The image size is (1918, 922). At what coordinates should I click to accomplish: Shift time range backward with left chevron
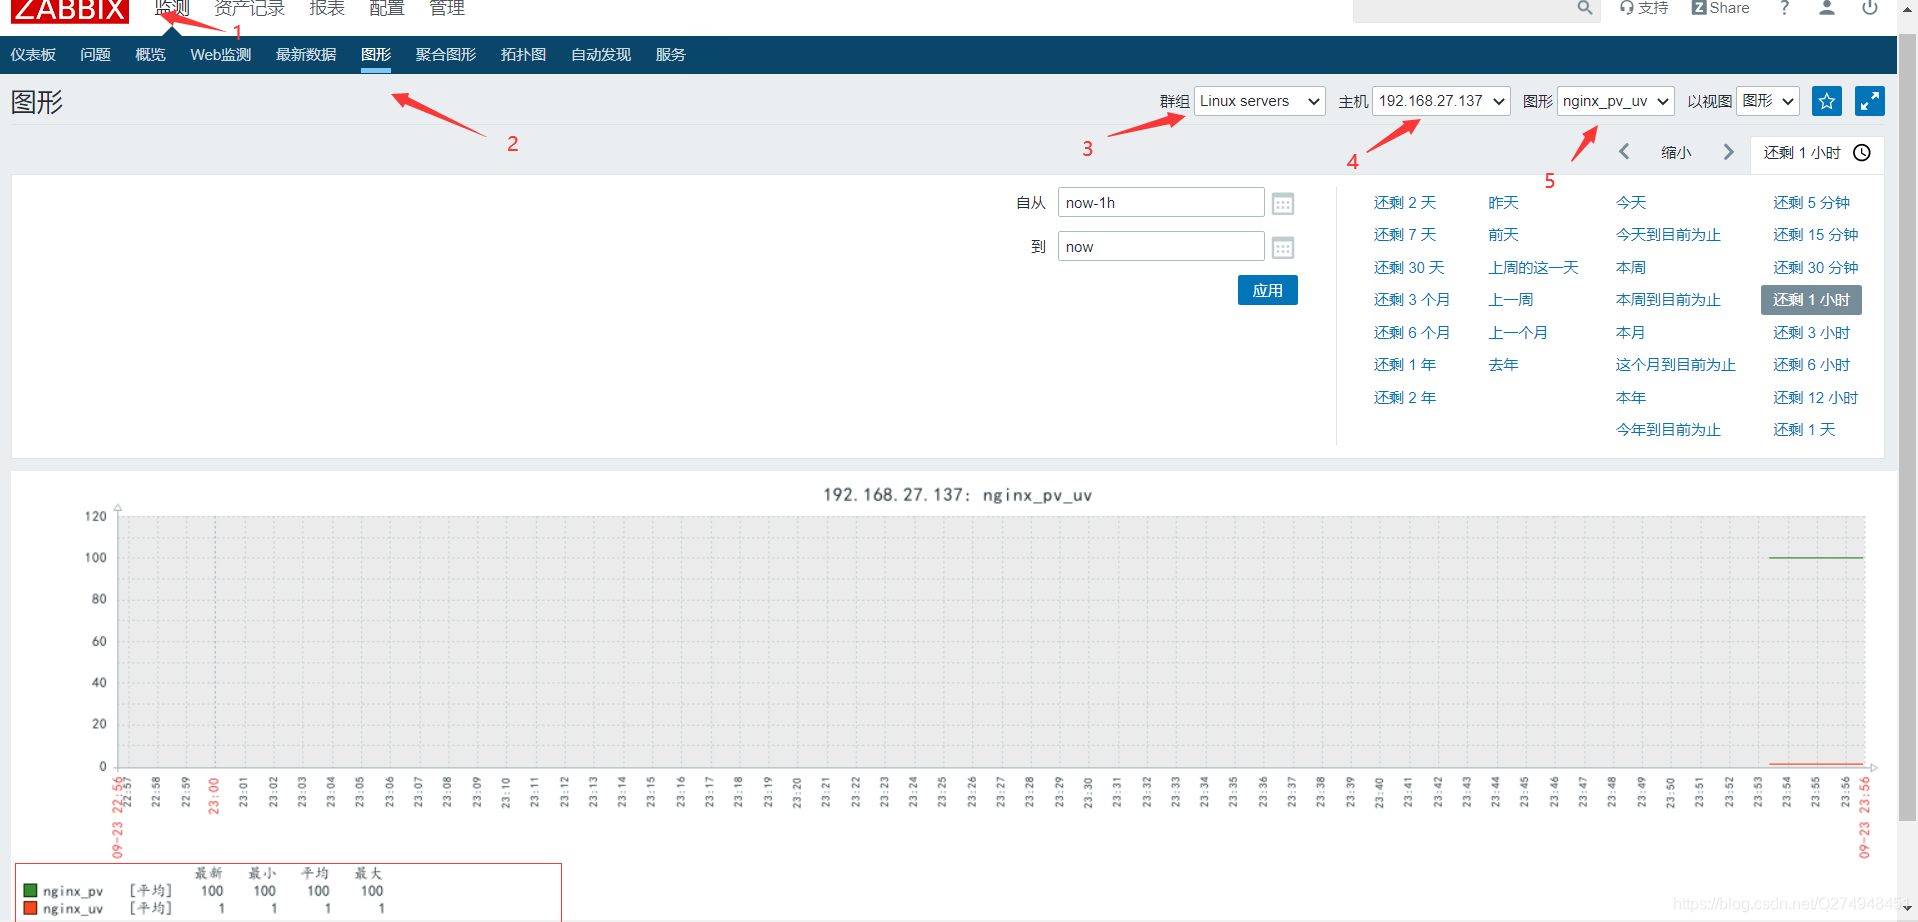(x=1624, y=152)
